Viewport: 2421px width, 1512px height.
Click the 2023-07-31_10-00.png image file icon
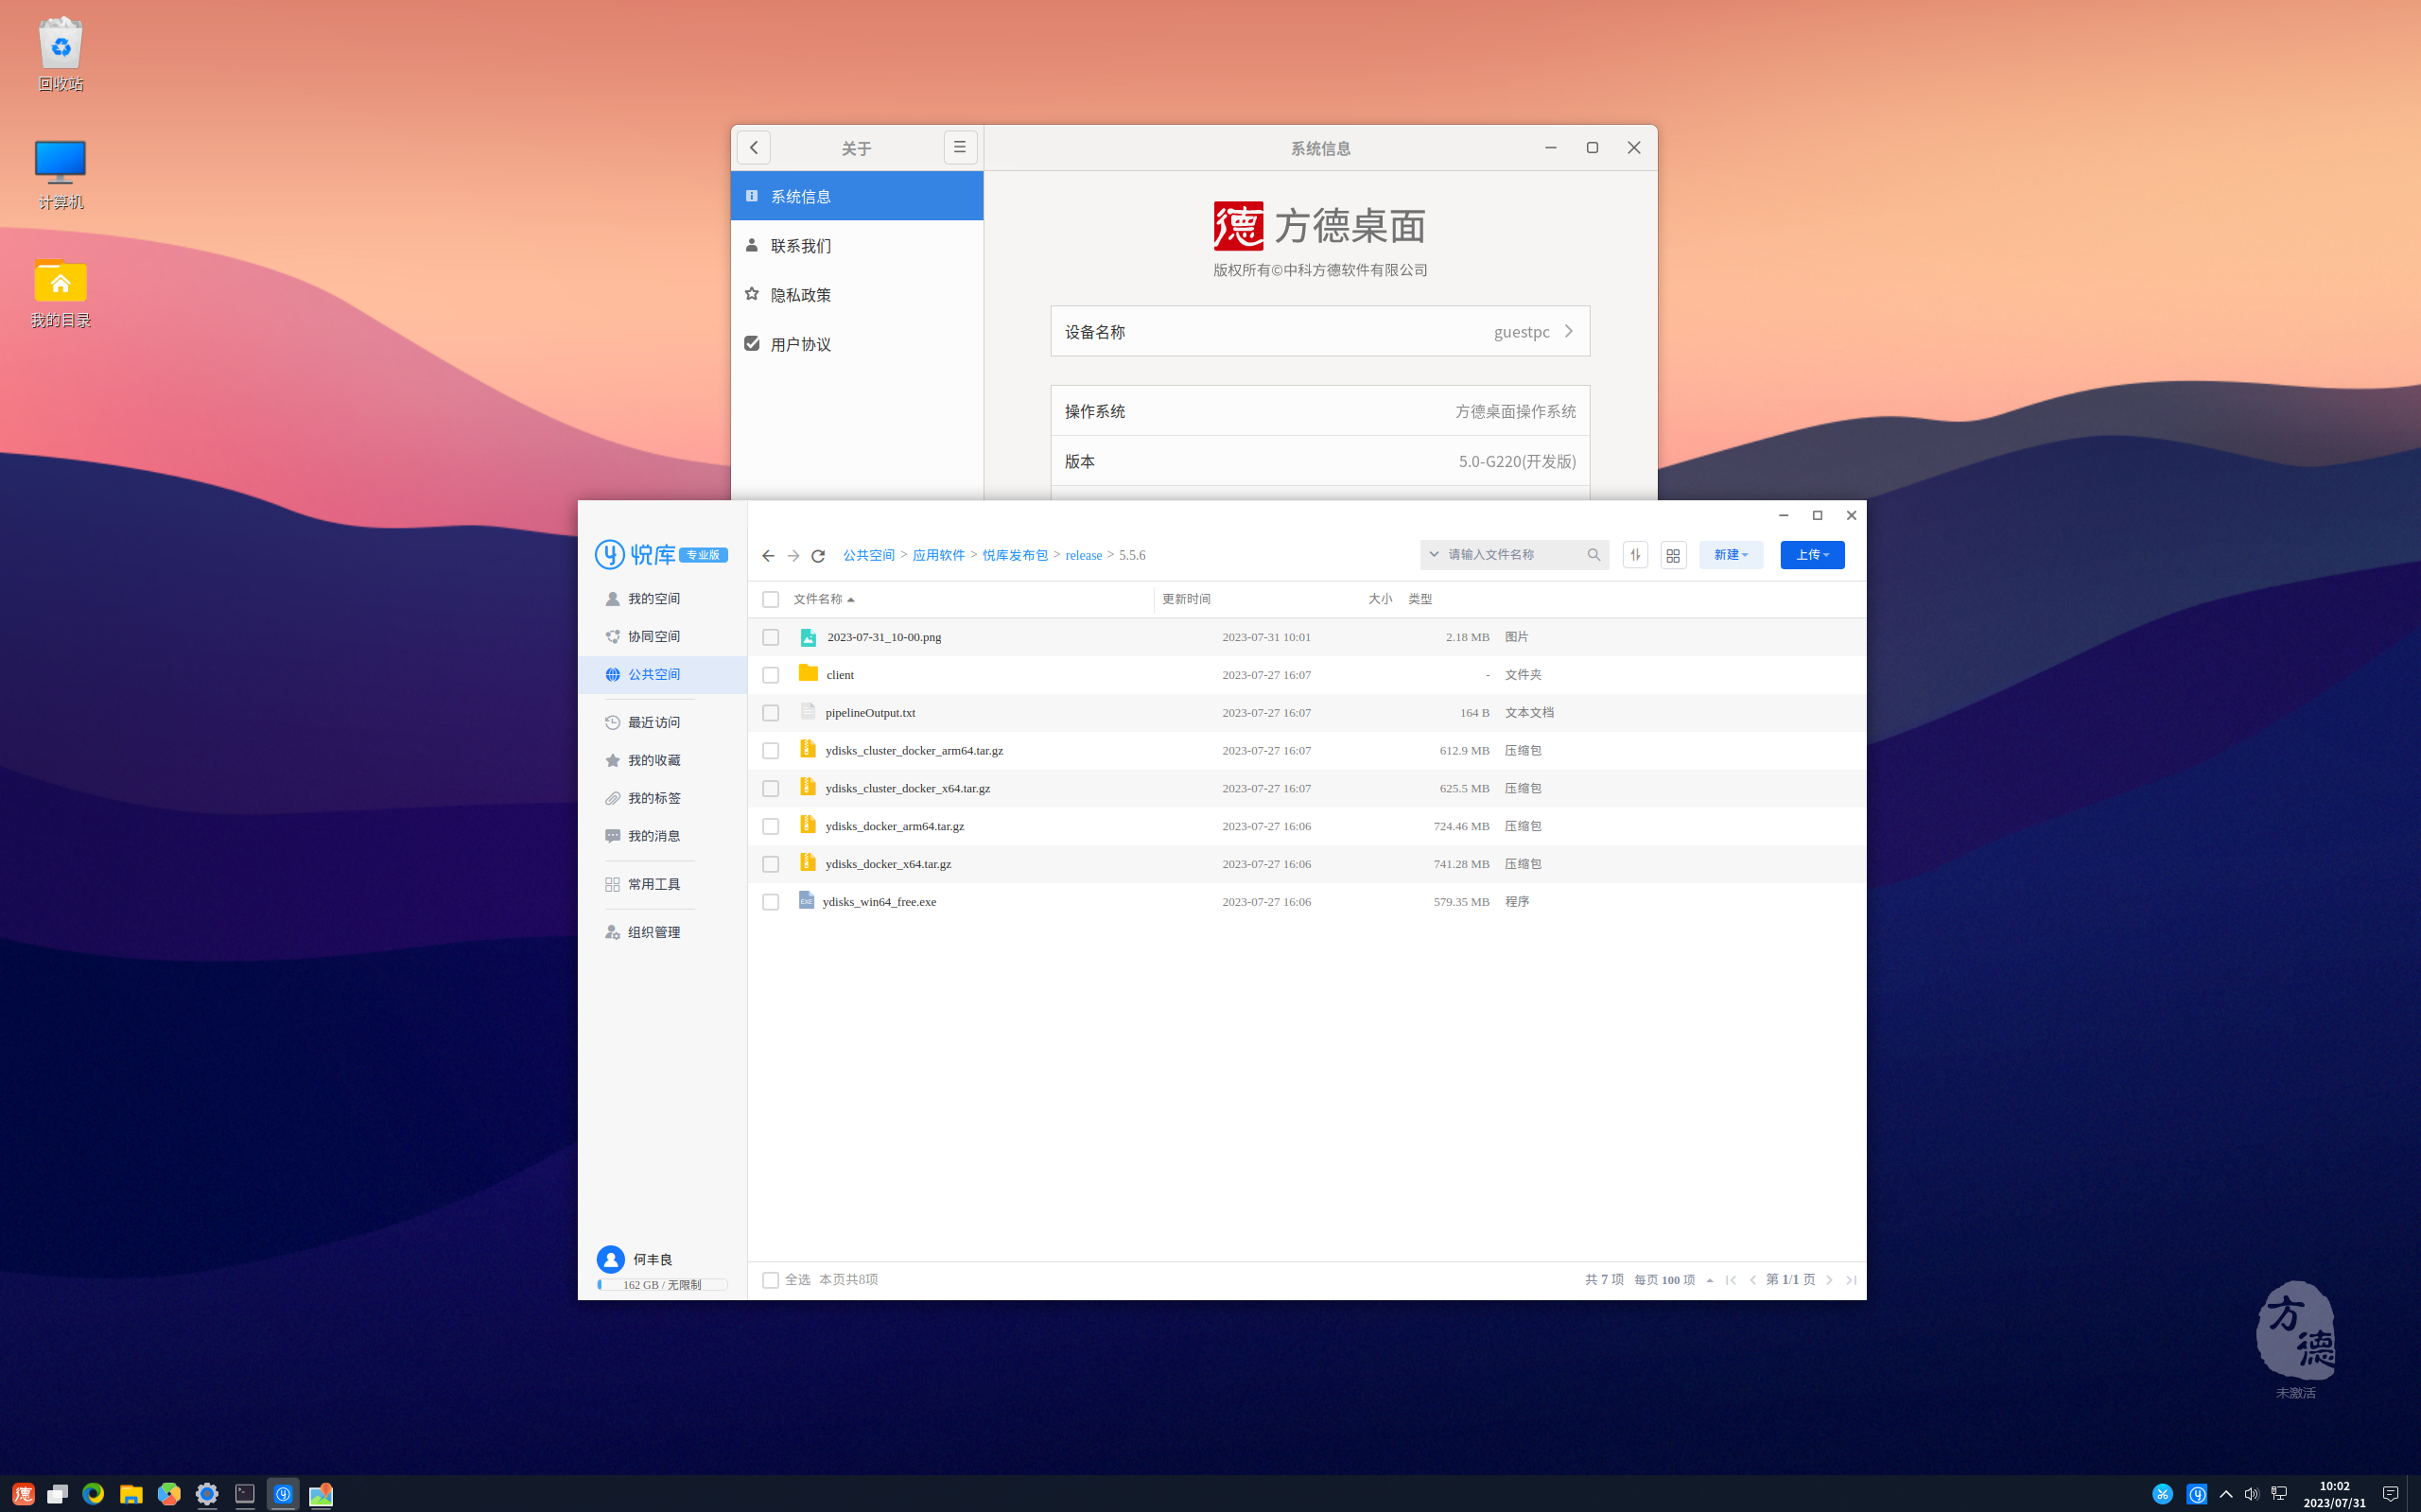pyautogui.click(x=808, y=637)
